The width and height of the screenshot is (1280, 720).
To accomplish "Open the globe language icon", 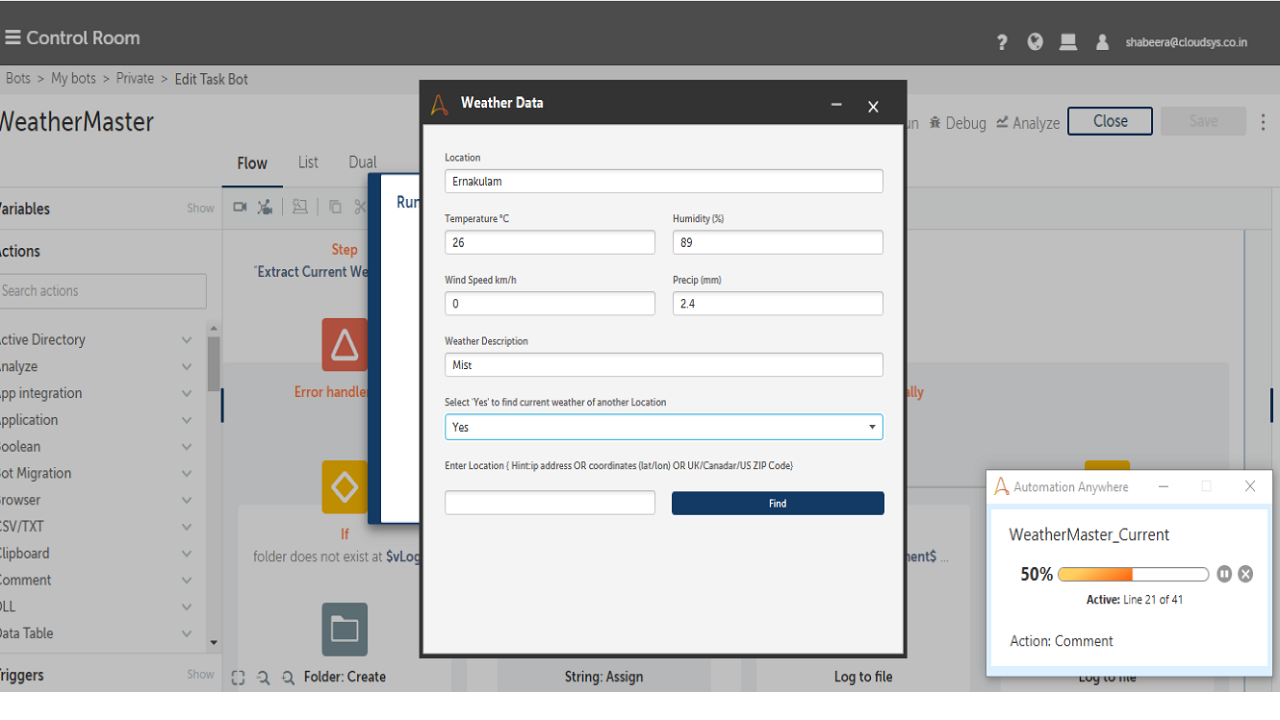I will pos(1035,42).
